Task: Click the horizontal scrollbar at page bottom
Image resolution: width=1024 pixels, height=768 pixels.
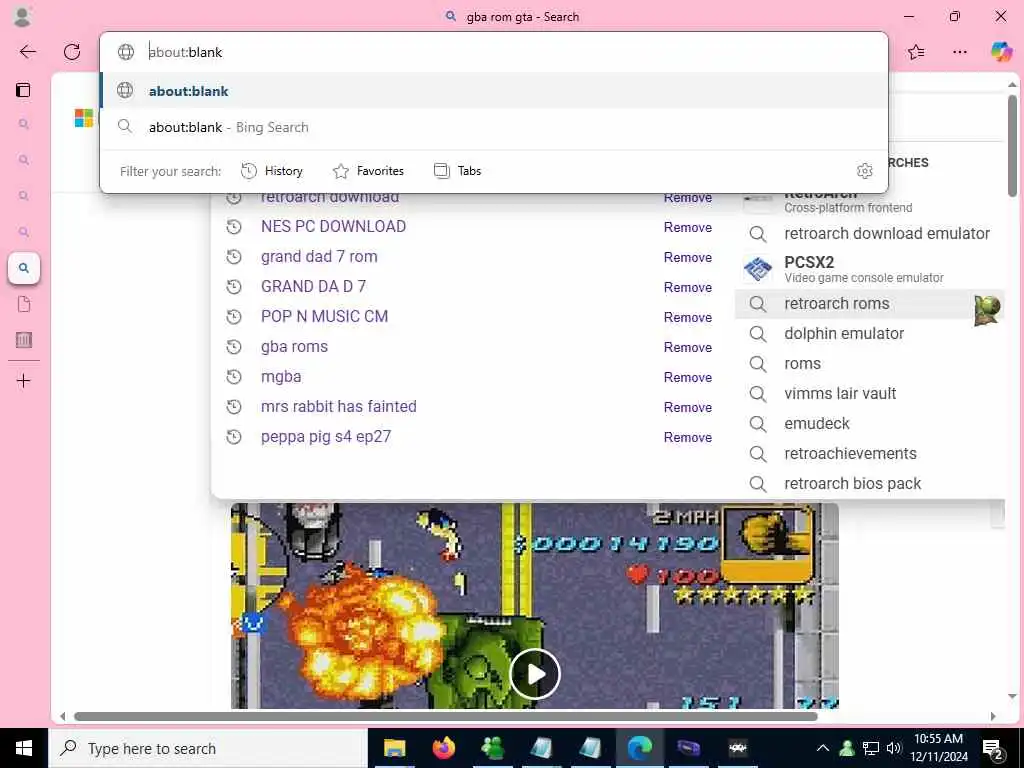Action: pyautogui.click(x=445, y=716)
